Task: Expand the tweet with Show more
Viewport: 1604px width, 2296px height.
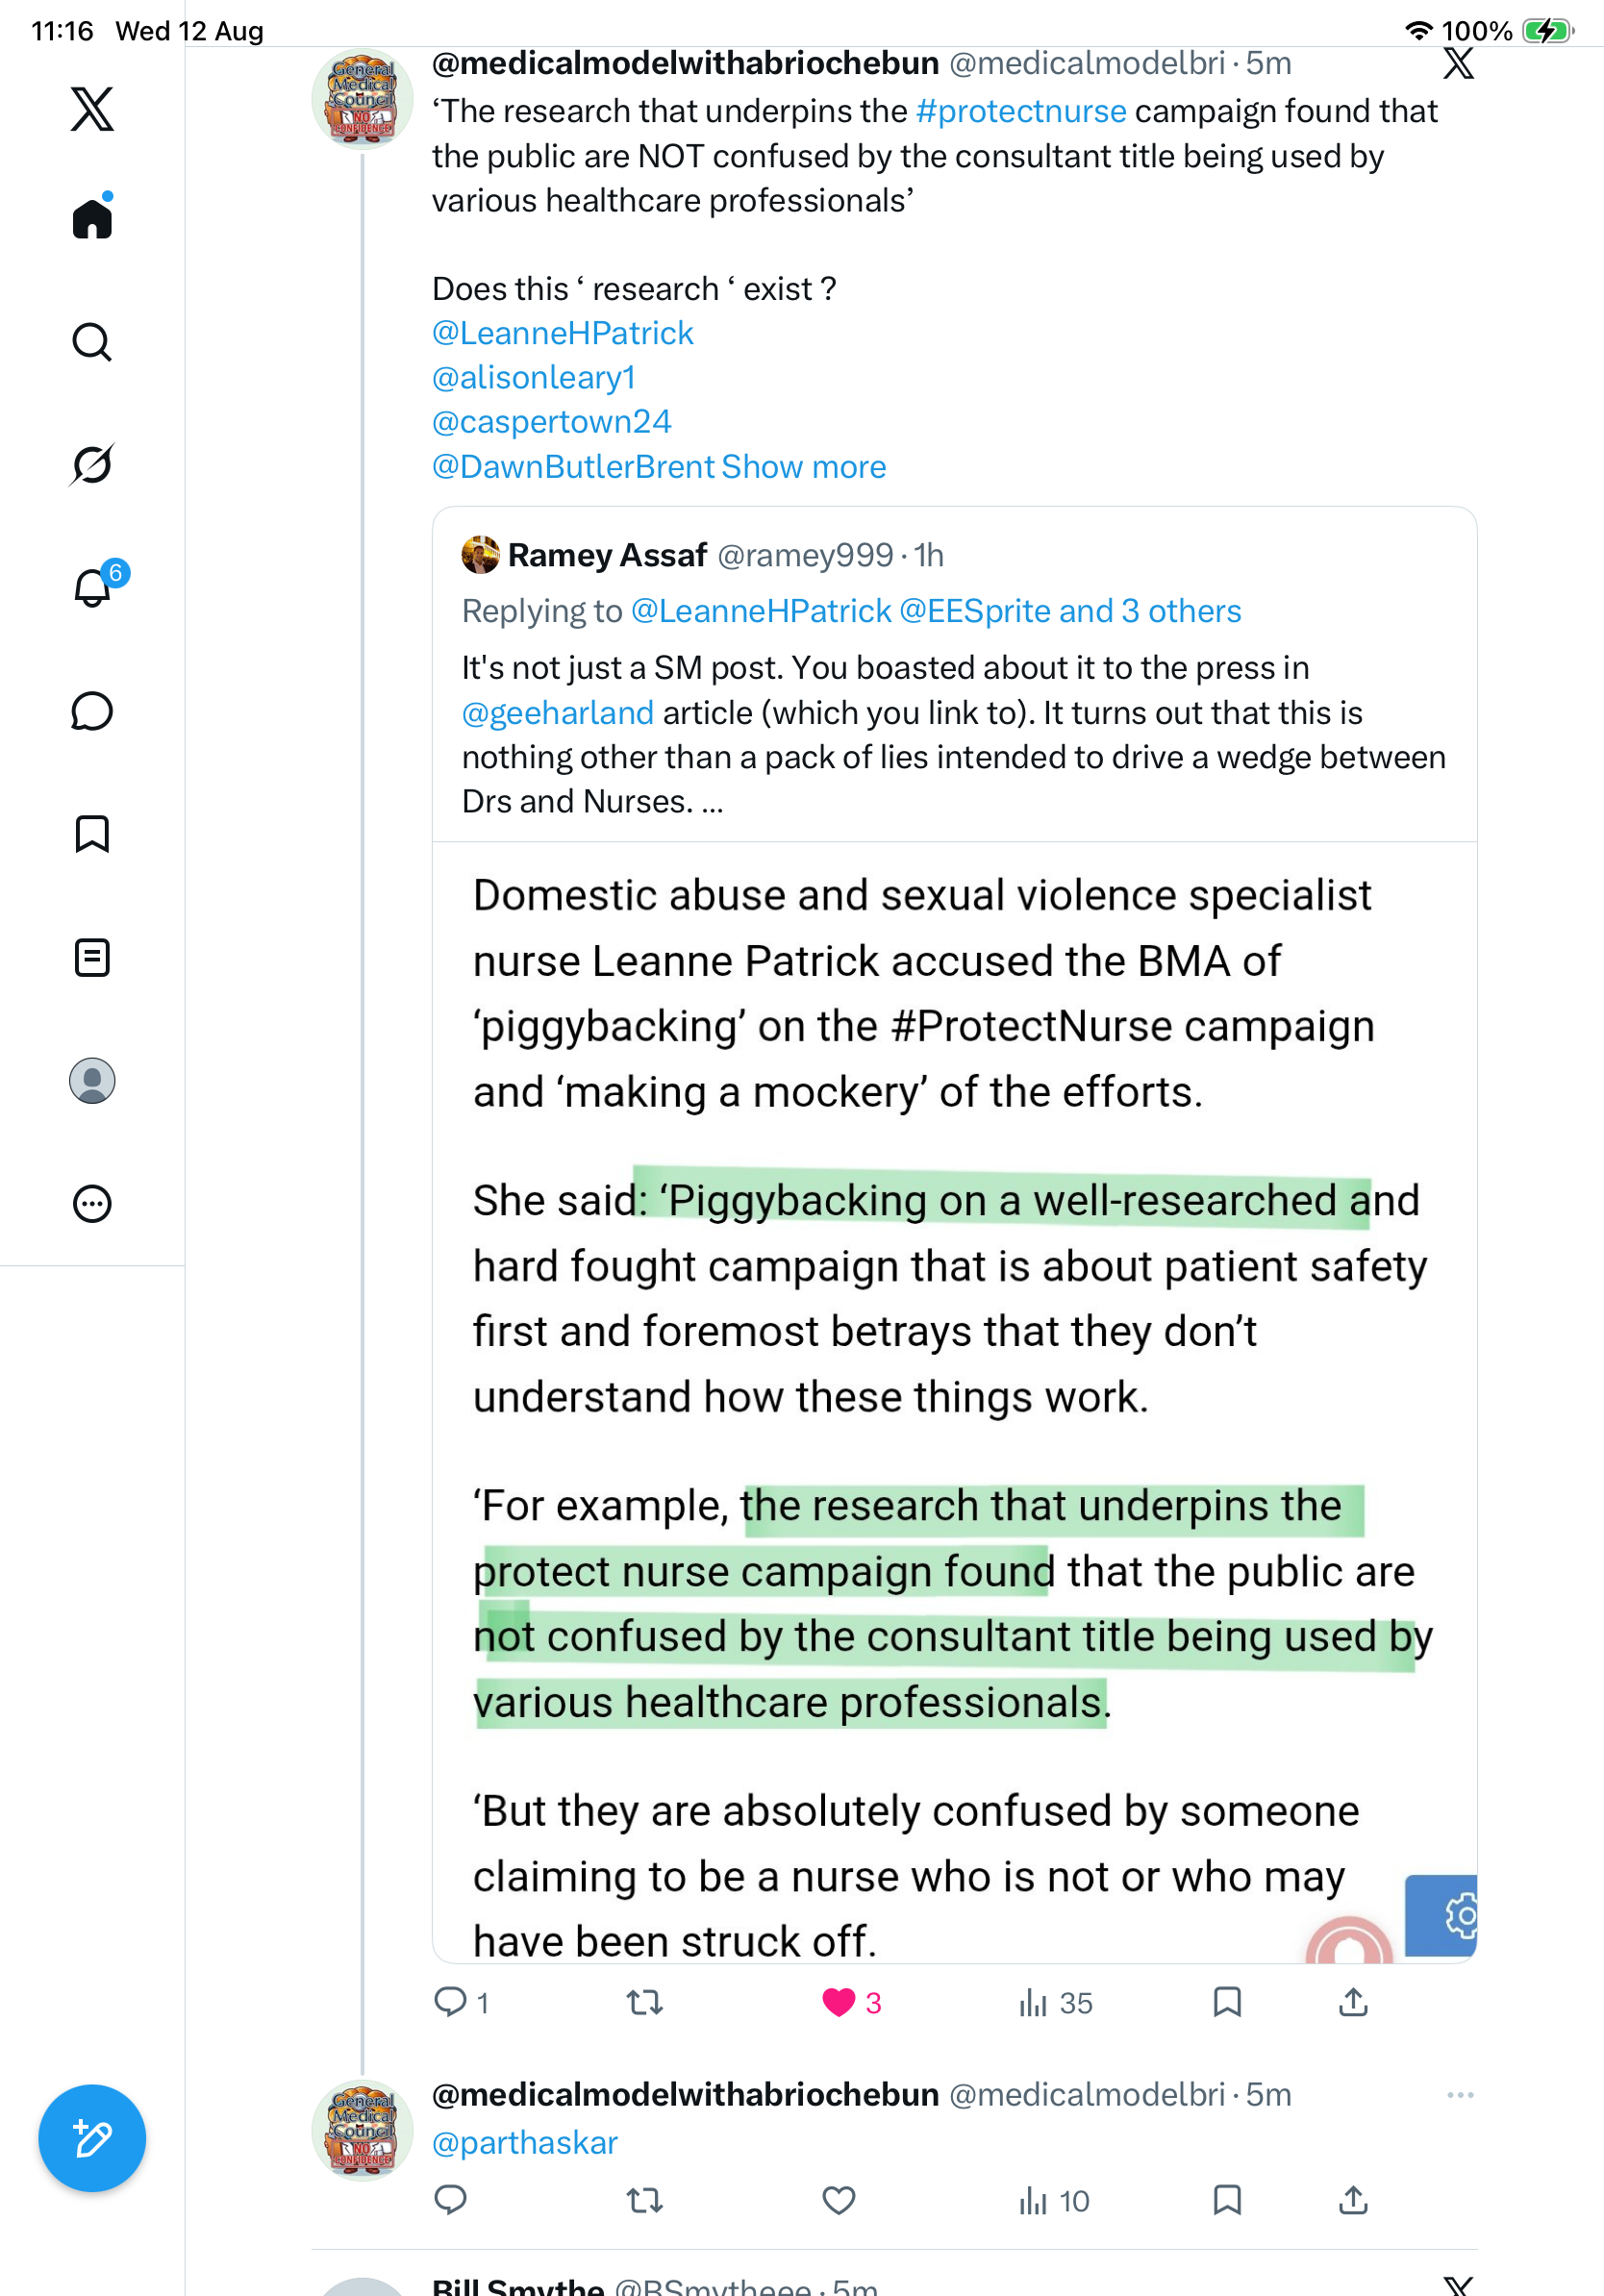Action: [803, 467]
